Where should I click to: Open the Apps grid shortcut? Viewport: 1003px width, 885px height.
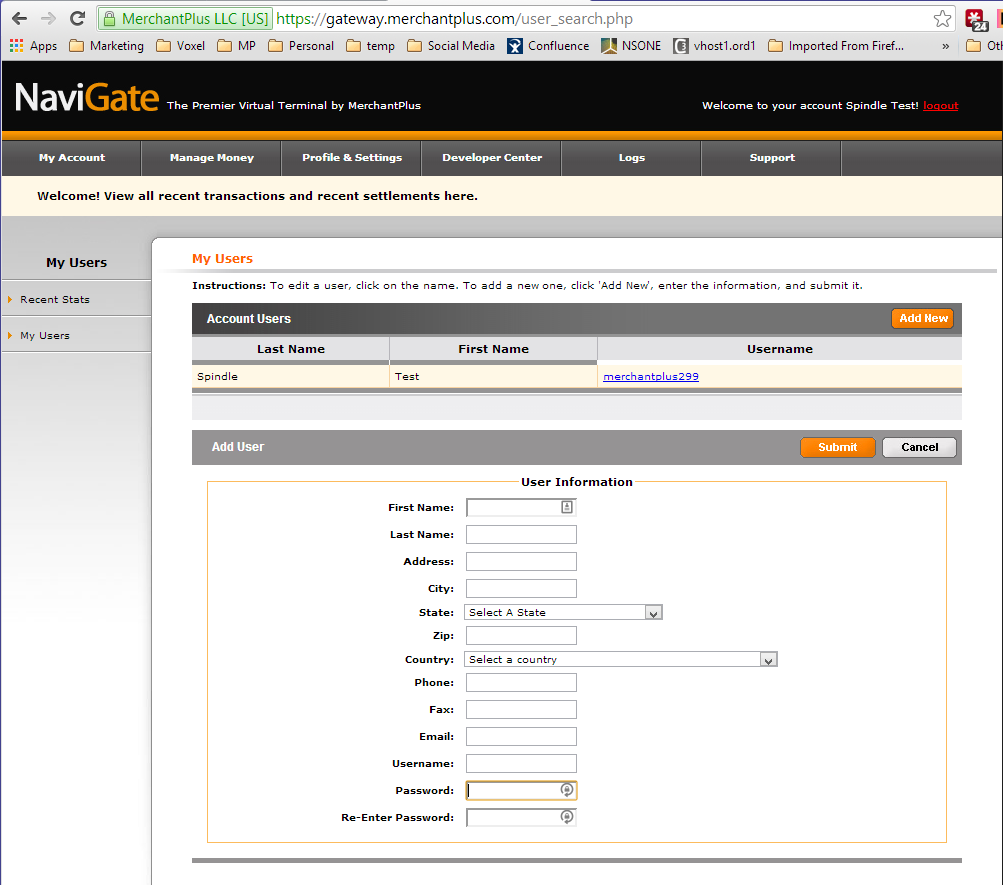coord(33,46)
